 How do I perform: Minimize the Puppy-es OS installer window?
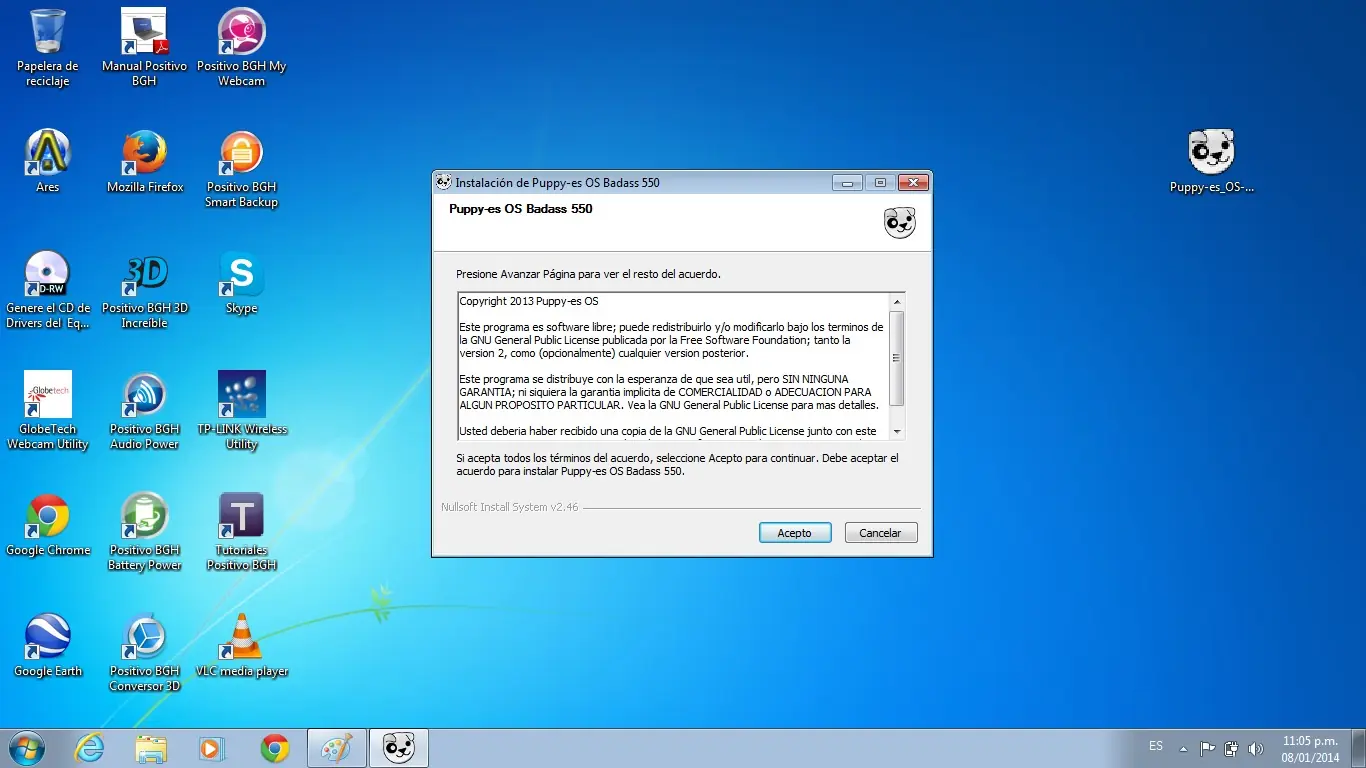[x=848, y=183]
